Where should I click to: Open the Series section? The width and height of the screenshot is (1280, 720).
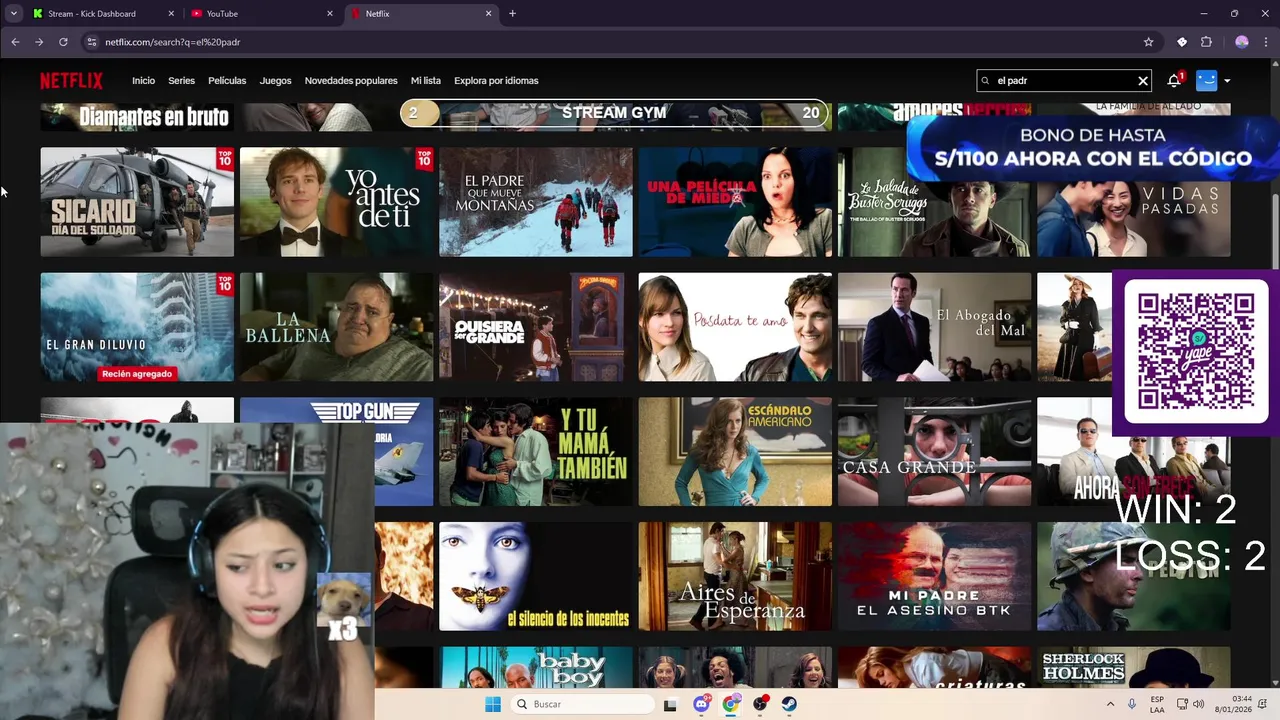click(x=181, y=81)
